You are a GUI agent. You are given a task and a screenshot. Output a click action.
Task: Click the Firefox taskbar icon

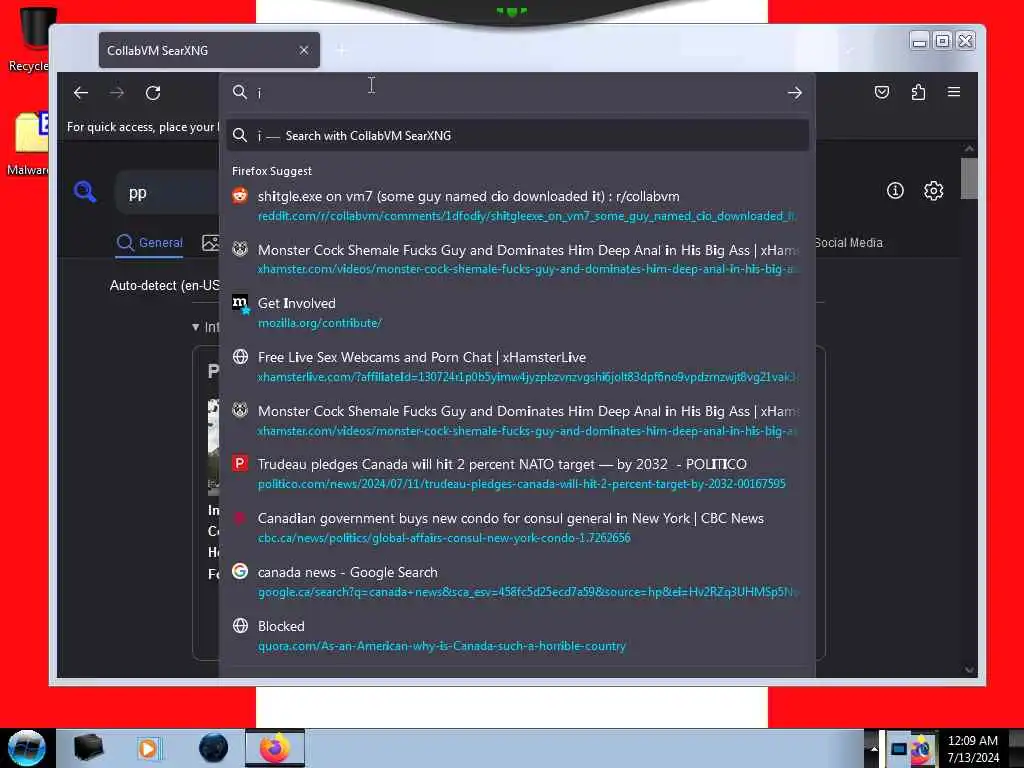tap(275, 748)
